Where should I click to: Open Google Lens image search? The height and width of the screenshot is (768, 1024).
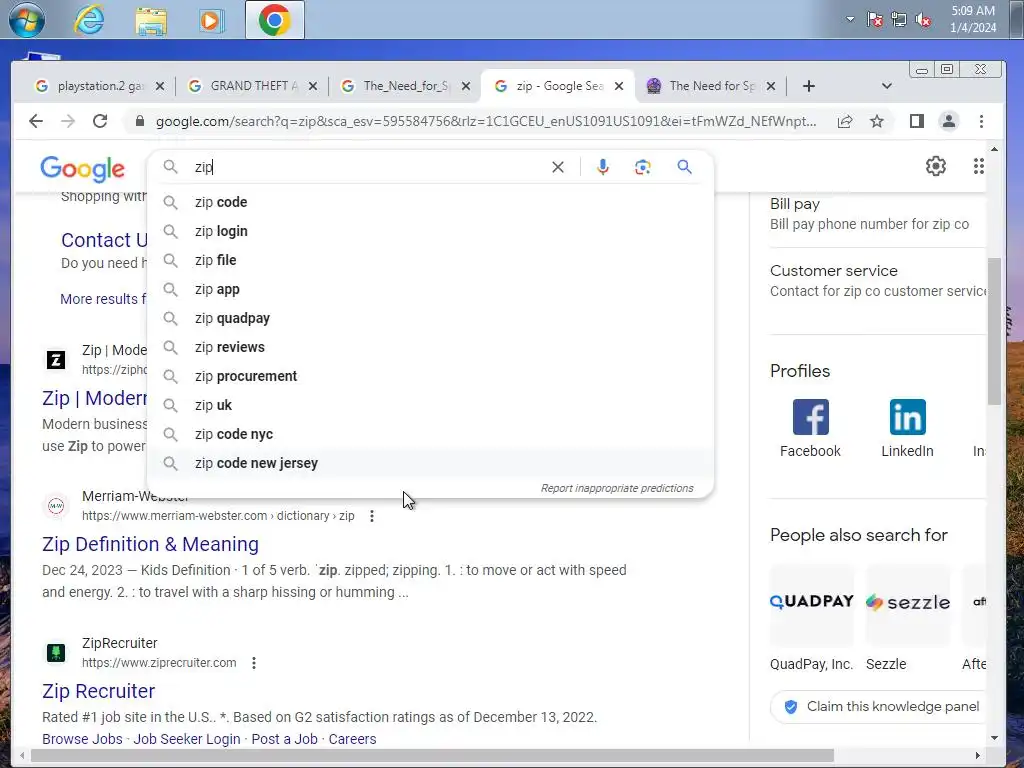coord(643,167)
